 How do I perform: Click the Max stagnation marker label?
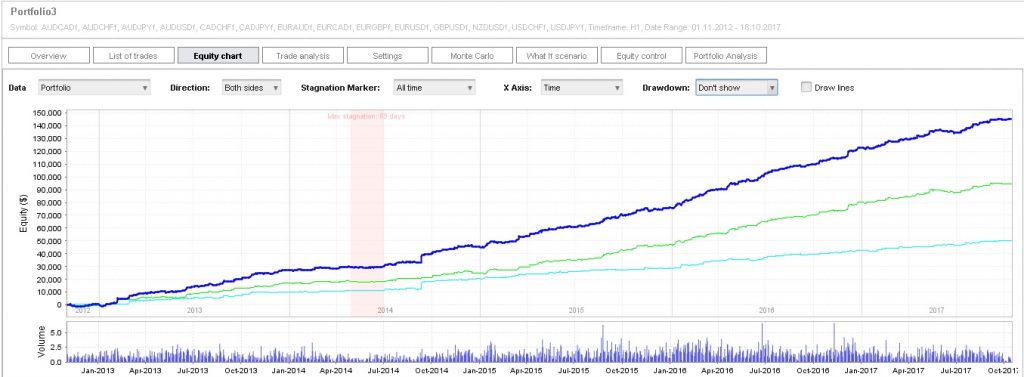[367, 116]
